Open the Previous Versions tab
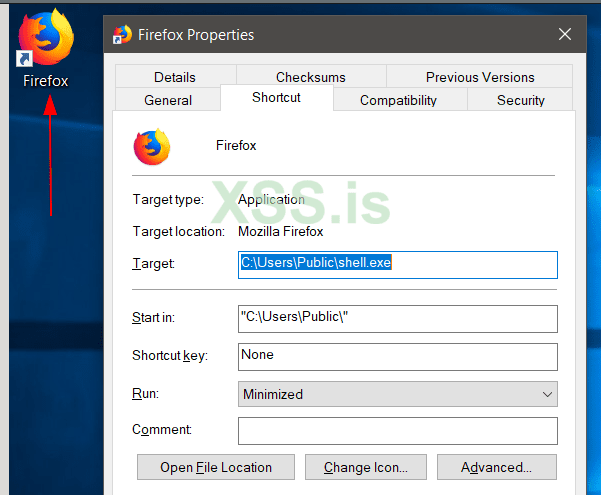The width and height of the screenshot is (601, 495). click(x=479, y=77)
